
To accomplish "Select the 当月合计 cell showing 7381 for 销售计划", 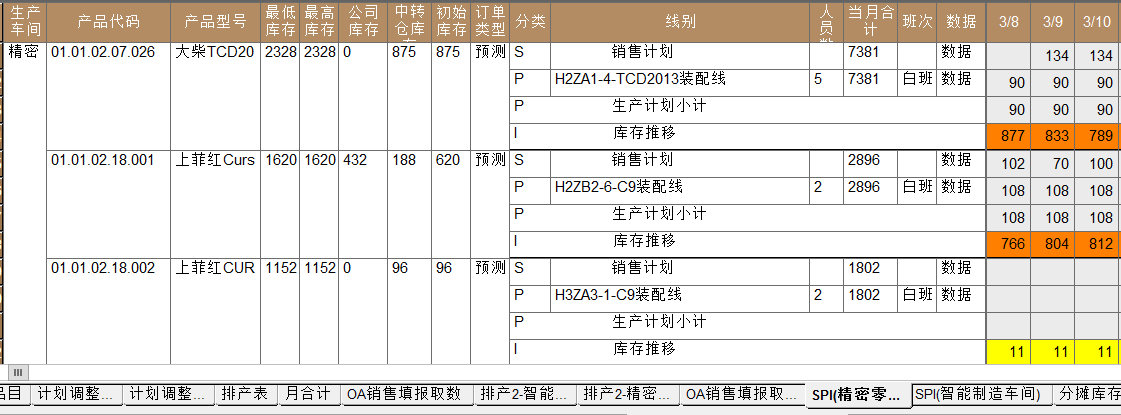I will pyautogui.click(x=868, y=53).
